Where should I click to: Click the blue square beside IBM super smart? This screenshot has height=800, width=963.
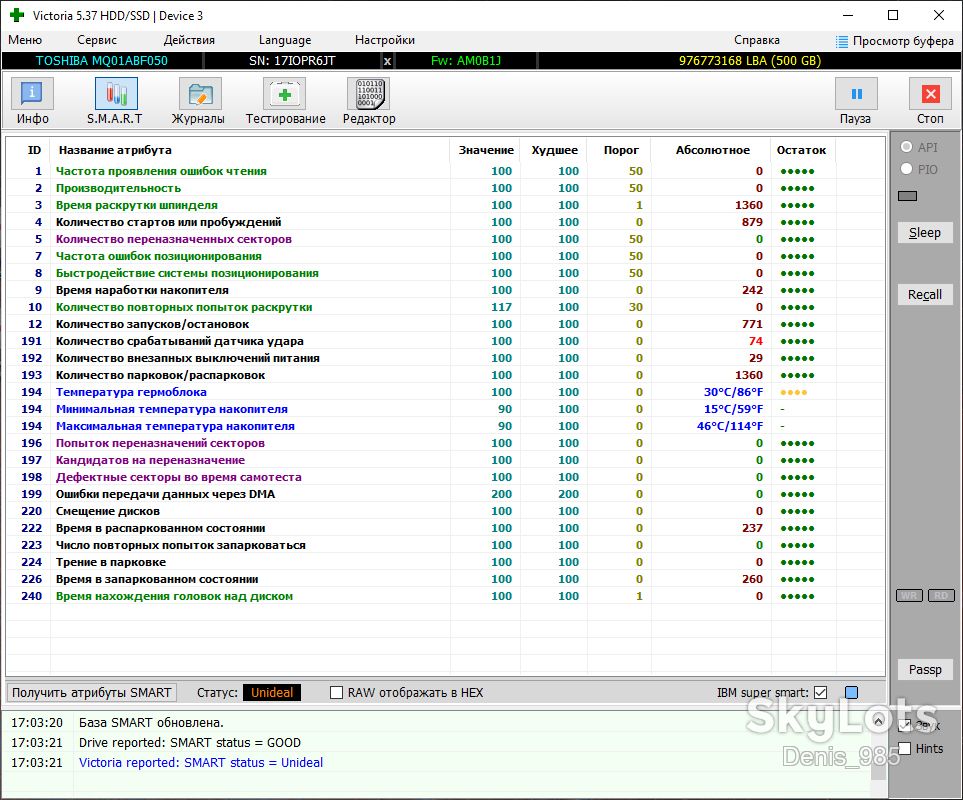851,693
